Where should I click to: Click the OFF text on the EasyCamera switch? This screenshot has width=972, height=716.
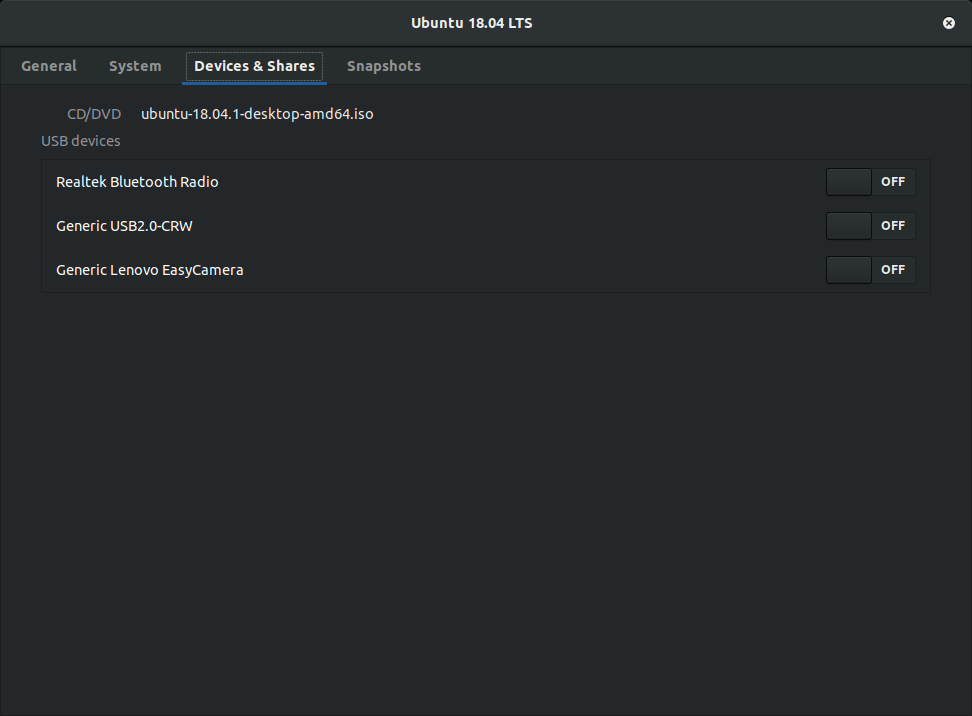point(893,270)
